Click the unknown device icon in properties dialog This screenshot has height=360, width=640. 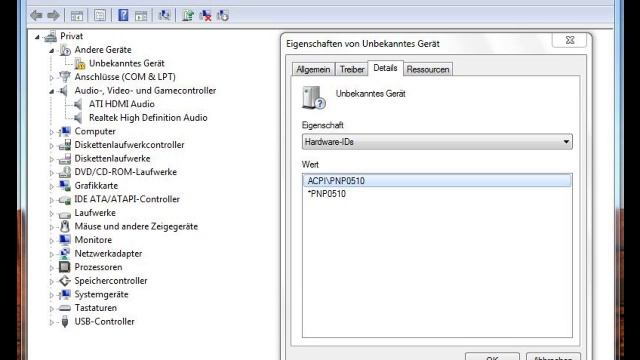click(313, 98)
